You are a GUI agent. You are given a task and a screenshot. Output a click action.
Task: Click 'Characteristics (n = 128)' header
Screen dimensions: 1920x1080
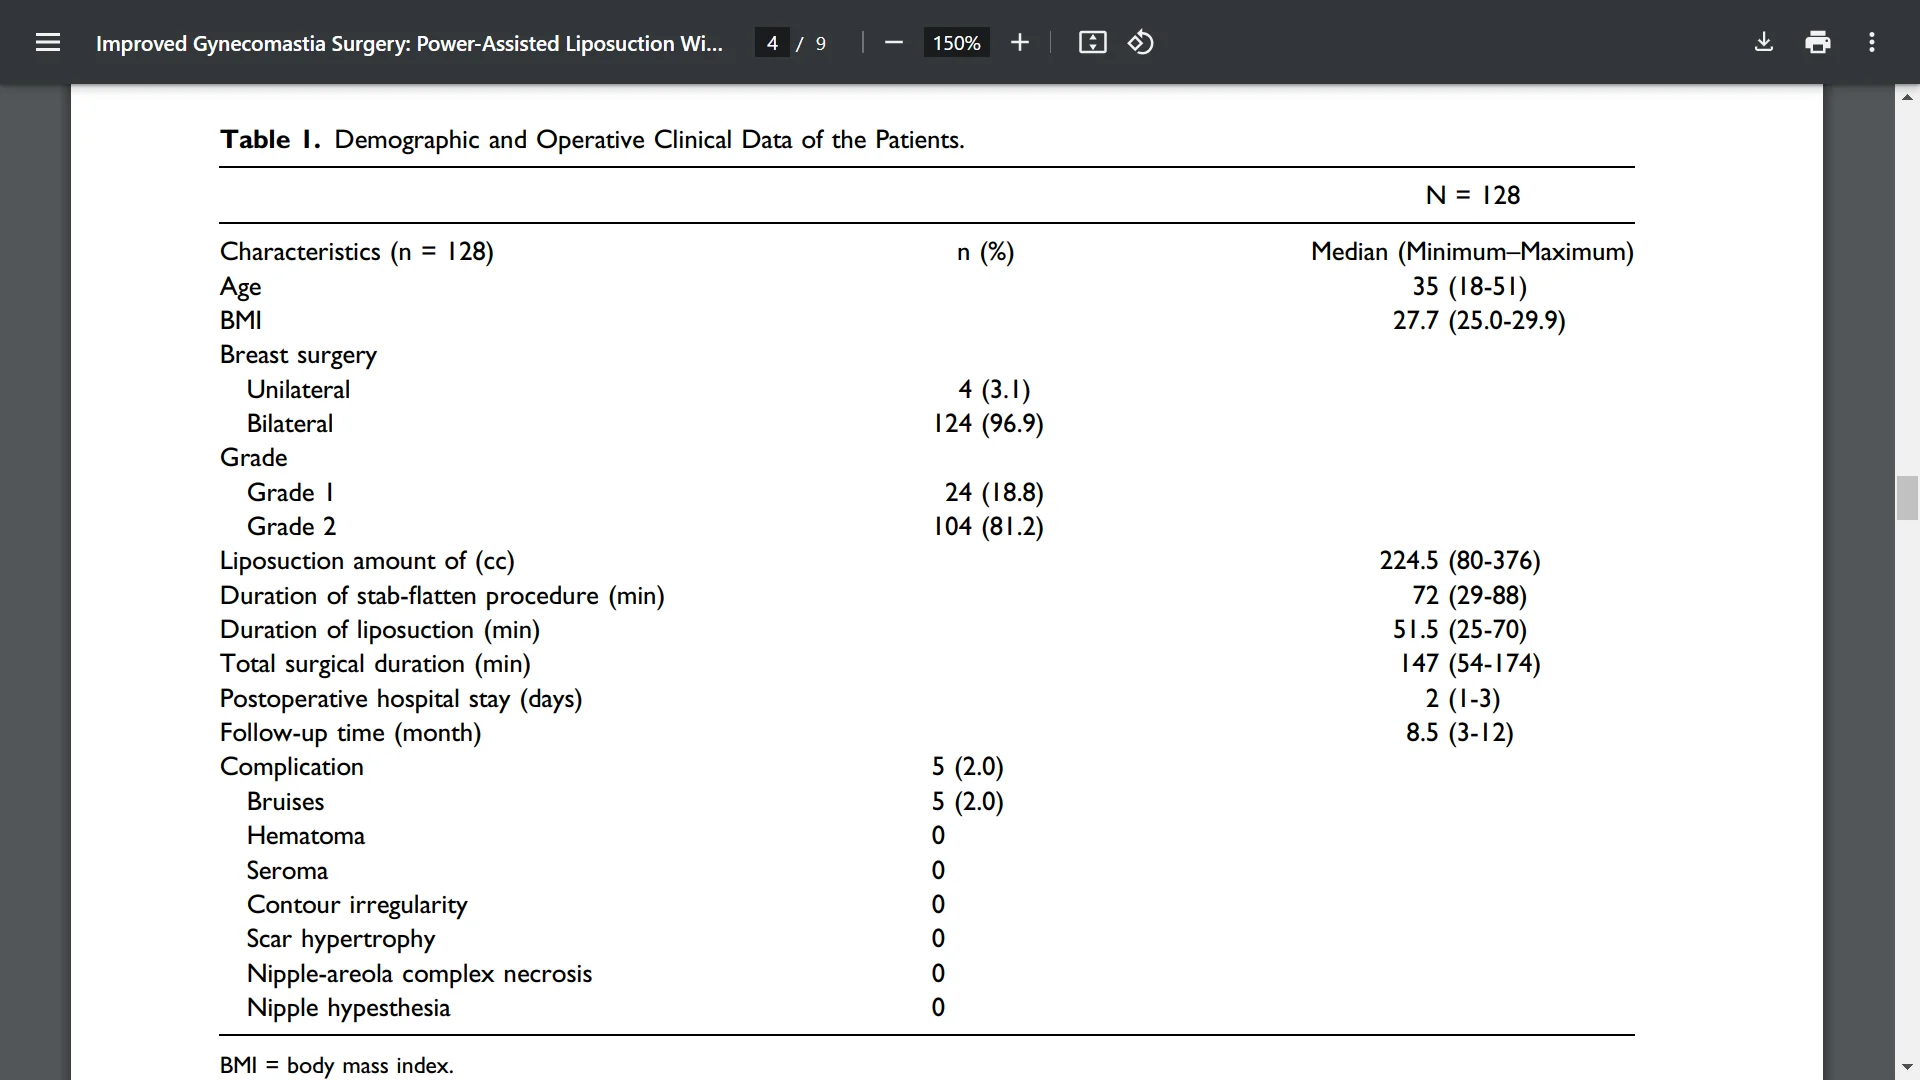(x=357, y=252)
